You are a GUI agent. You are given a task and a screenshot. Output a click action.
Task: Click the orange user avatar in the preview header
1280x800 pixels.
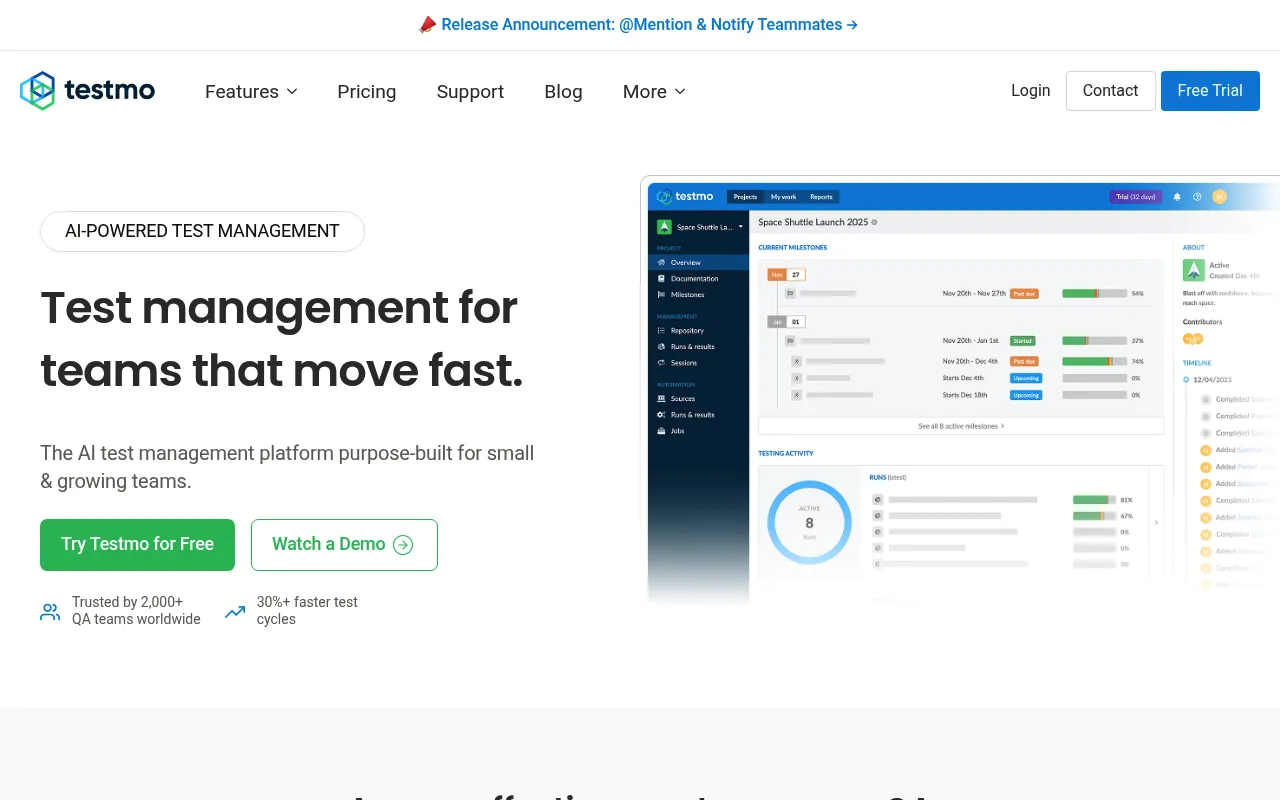click(1219, 197)
